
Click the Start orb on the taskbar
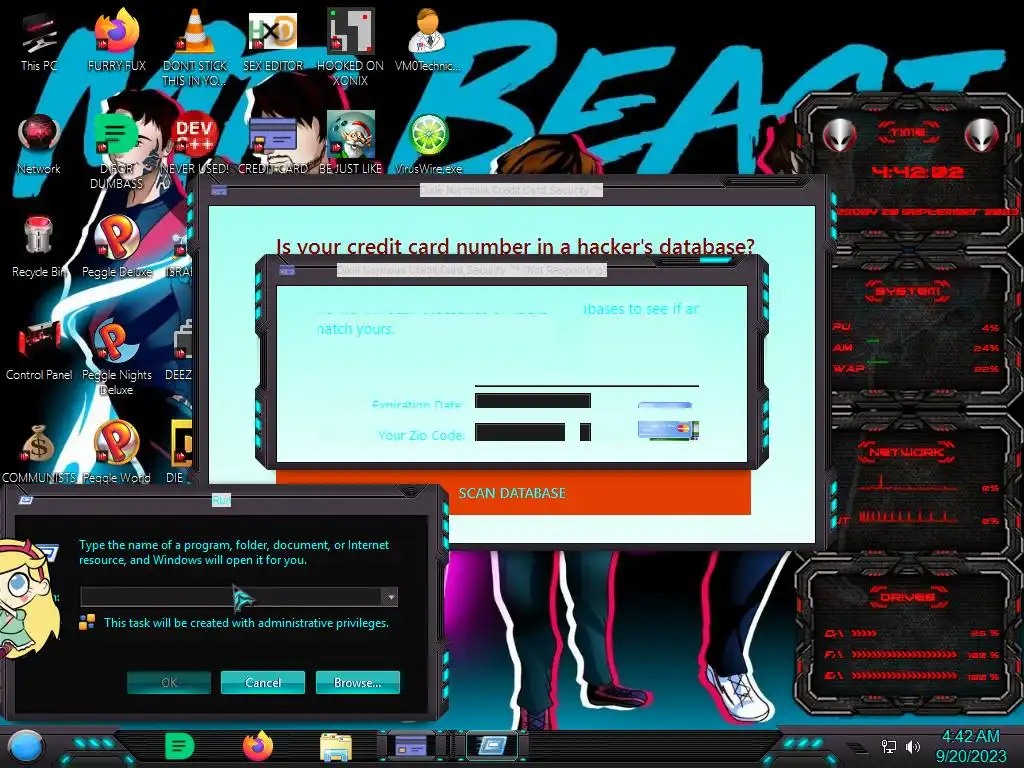[26, 746]
